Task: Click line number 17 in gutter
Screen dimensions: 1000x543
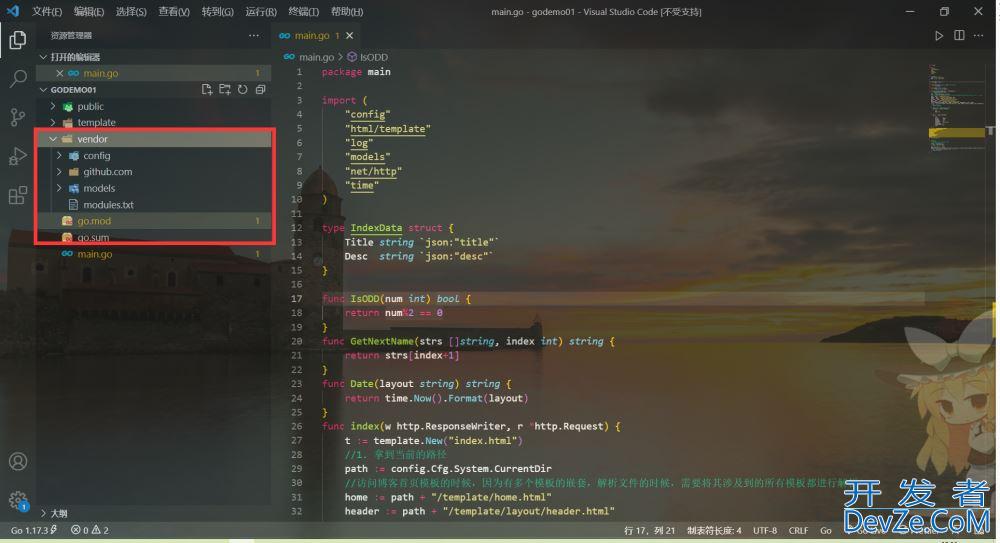Action: point(297,299)
